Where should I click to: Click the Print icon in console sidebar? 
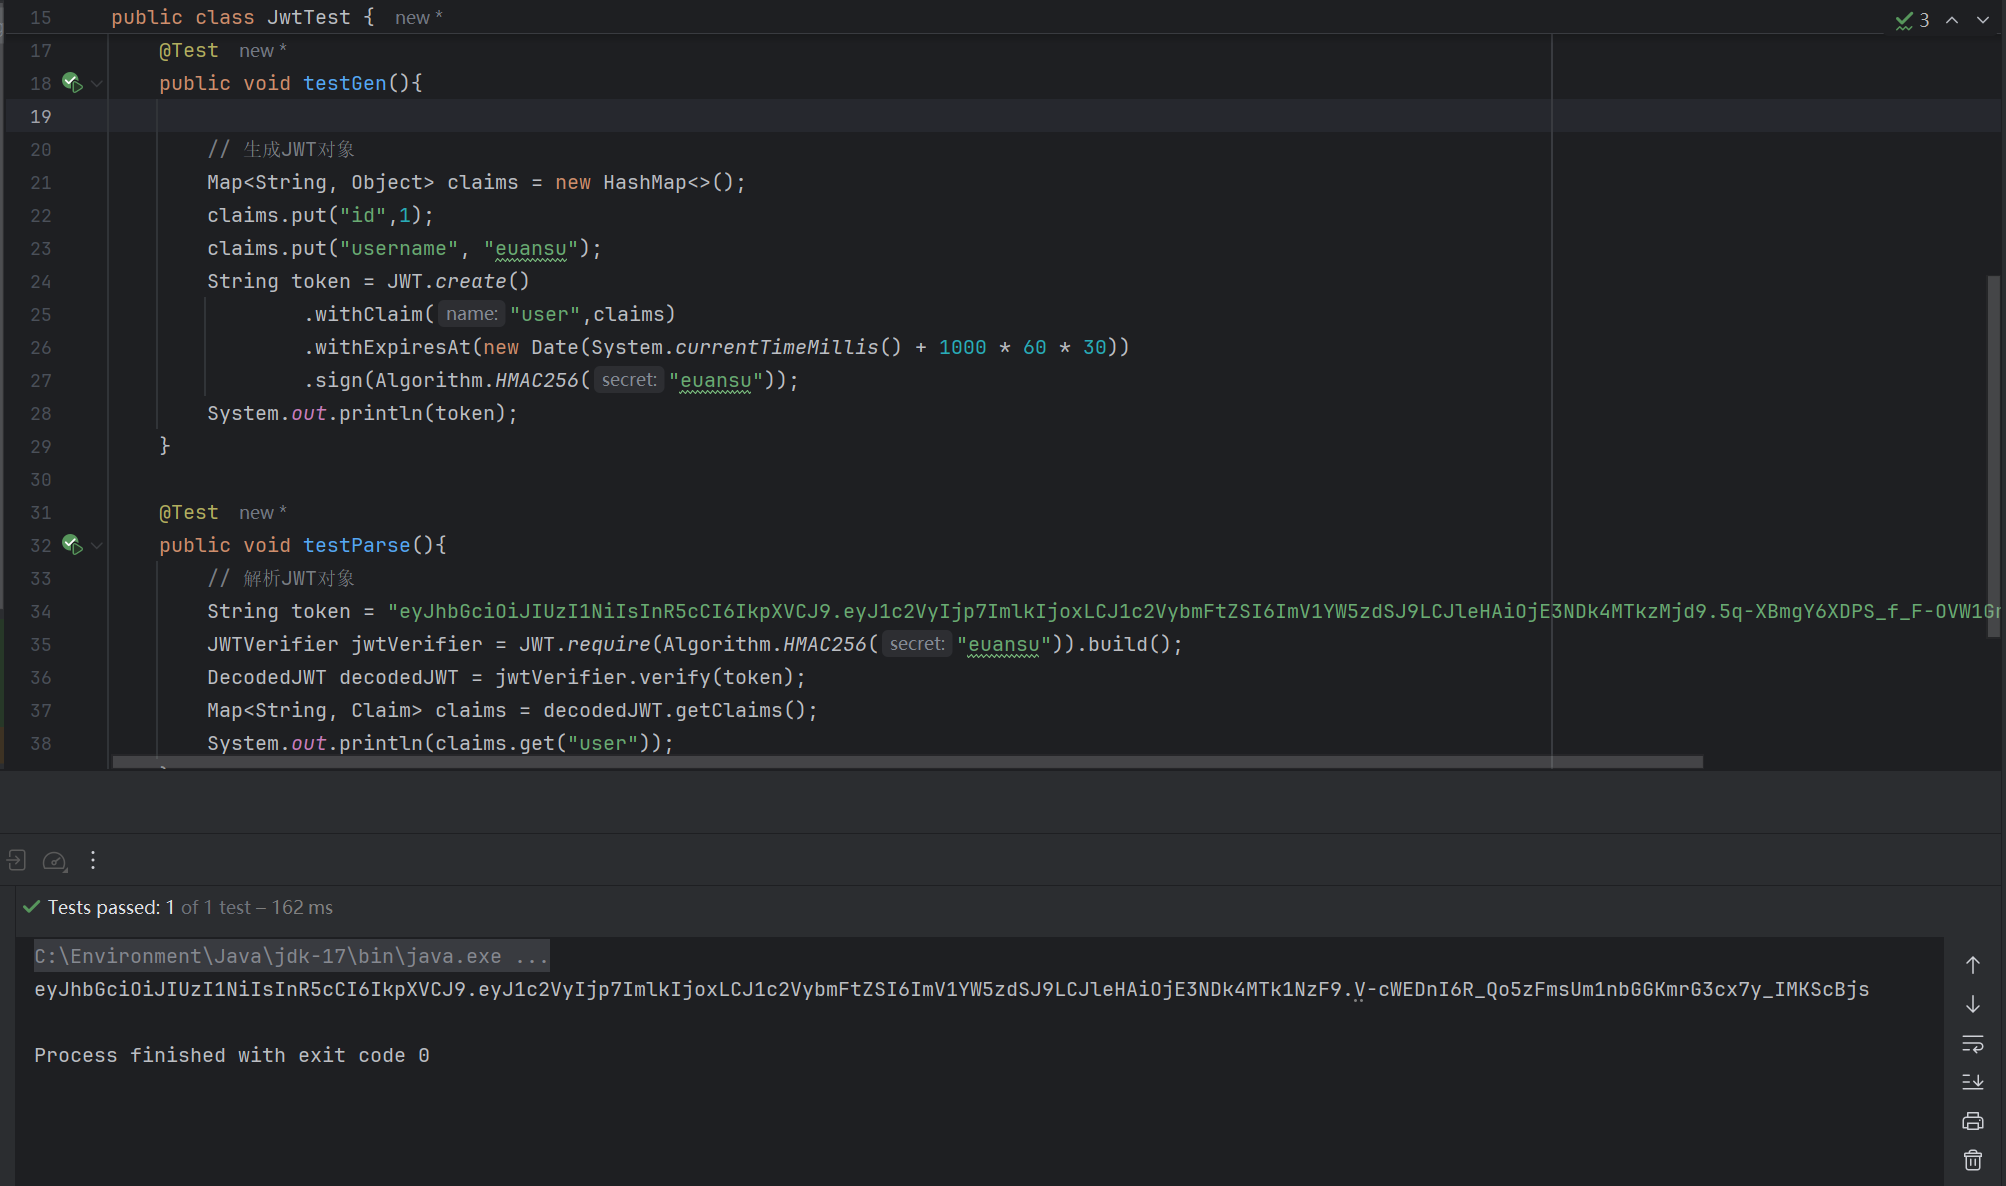click(x=1972, y=1121)
